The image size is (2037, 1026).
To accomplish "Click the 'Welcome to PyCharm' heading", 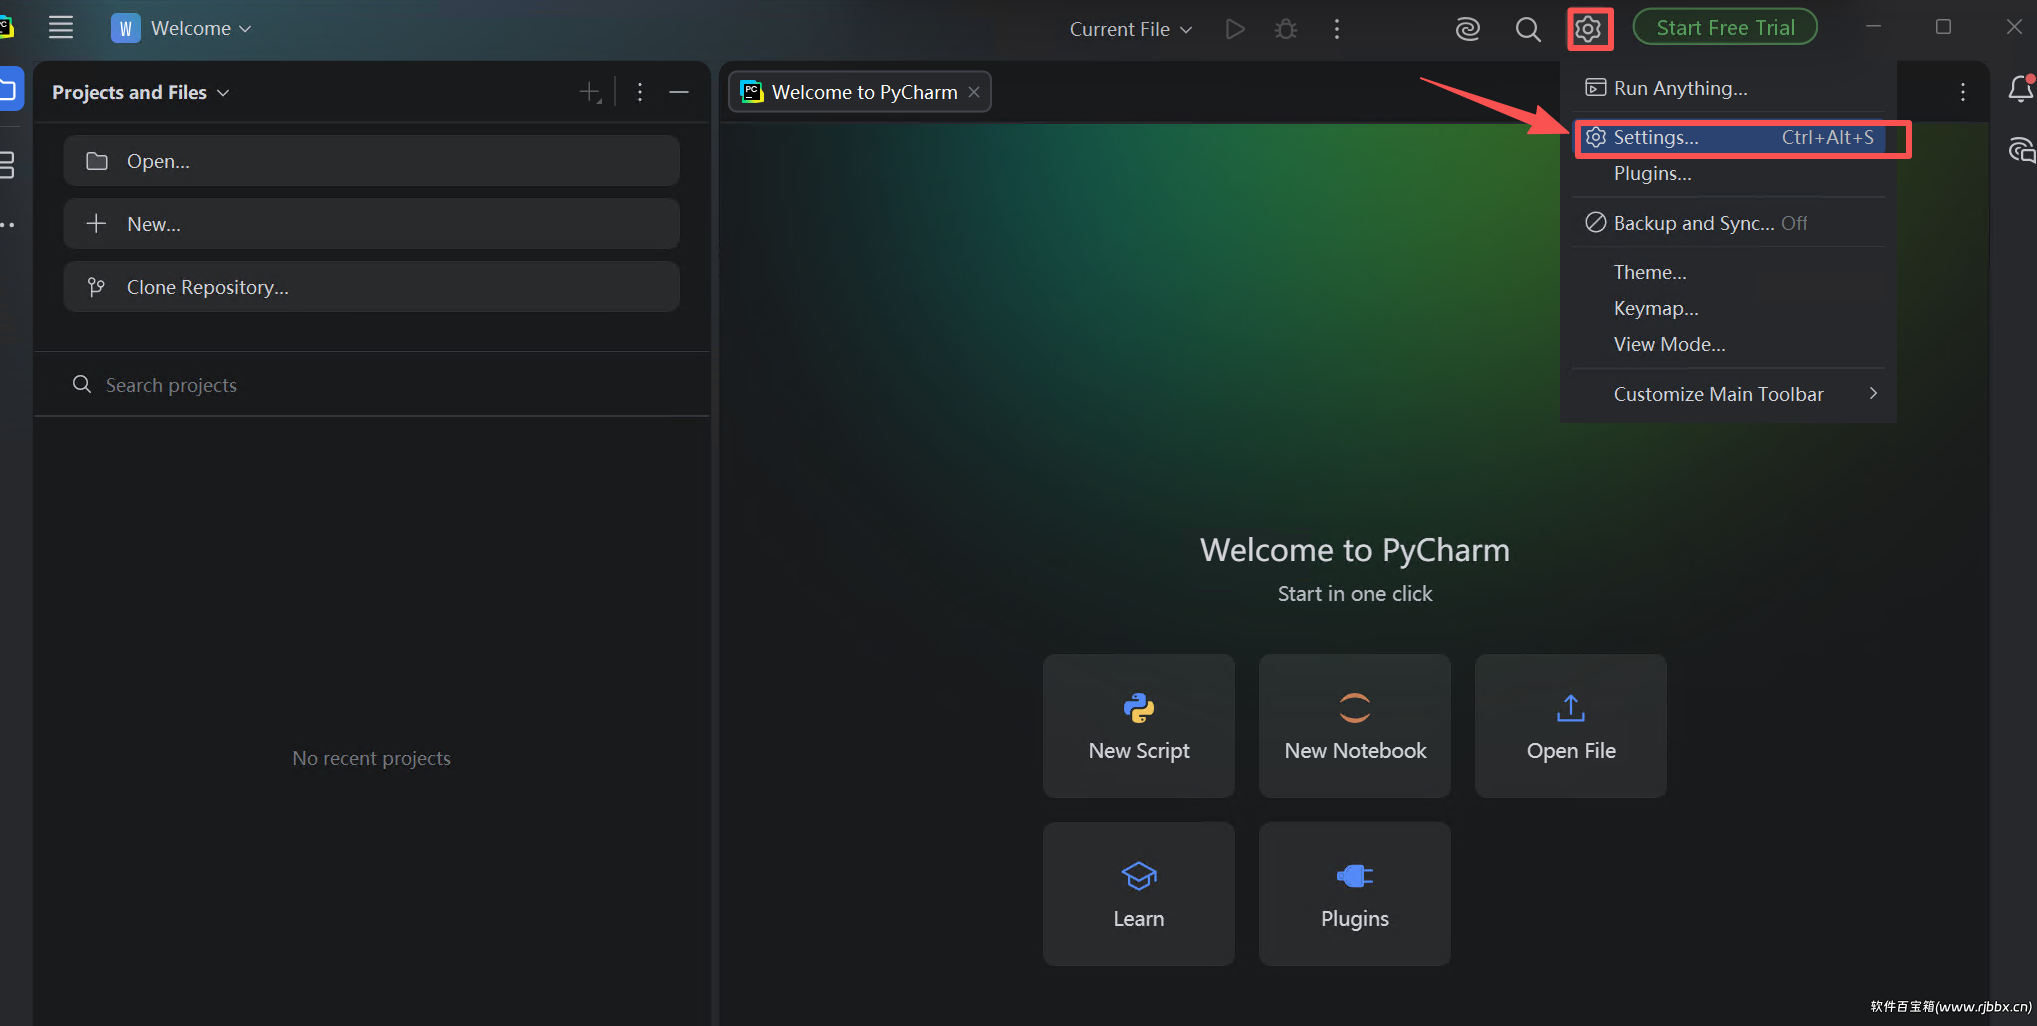I will pyautogui.click(x=1355, y=550).
